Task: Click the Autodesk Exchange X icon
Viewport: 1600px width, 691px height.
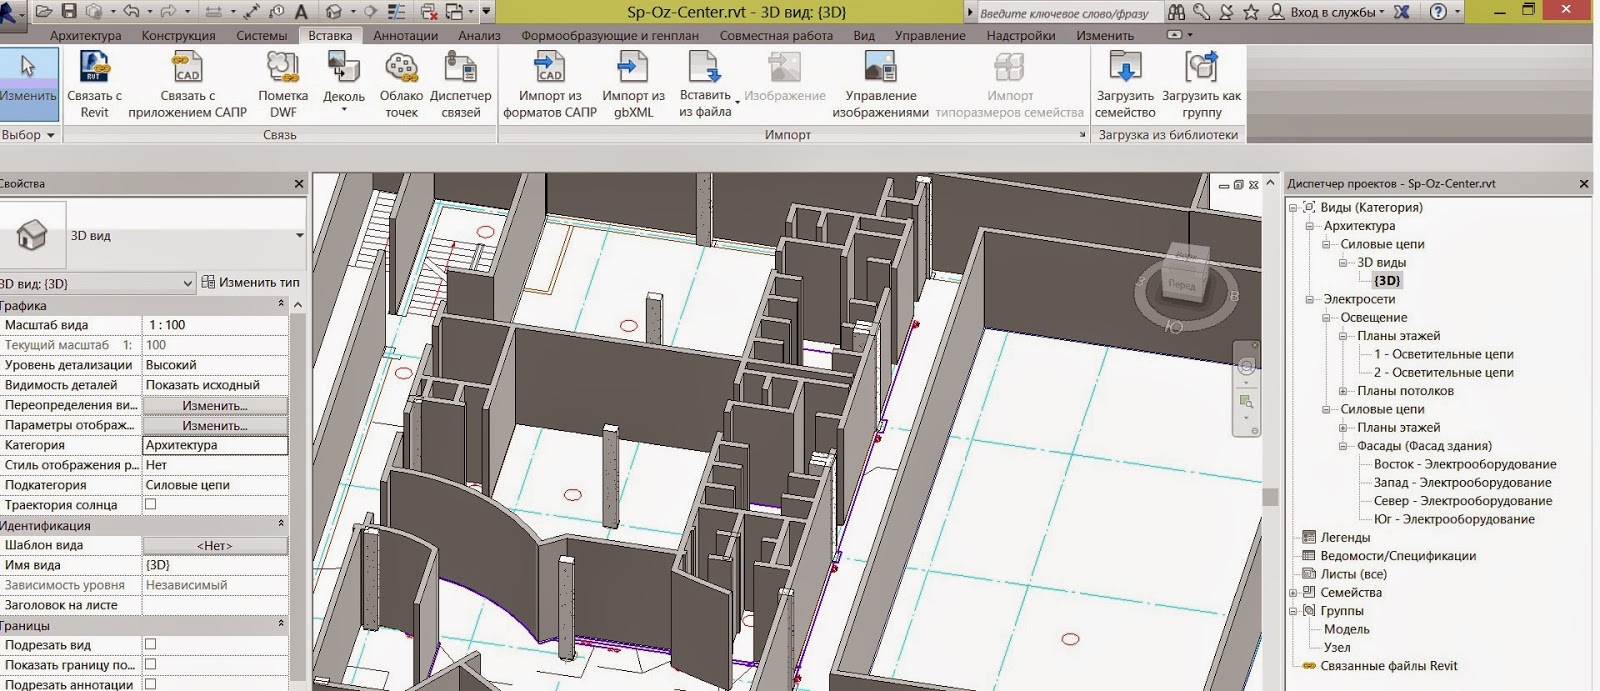Action: [1402, 12]
